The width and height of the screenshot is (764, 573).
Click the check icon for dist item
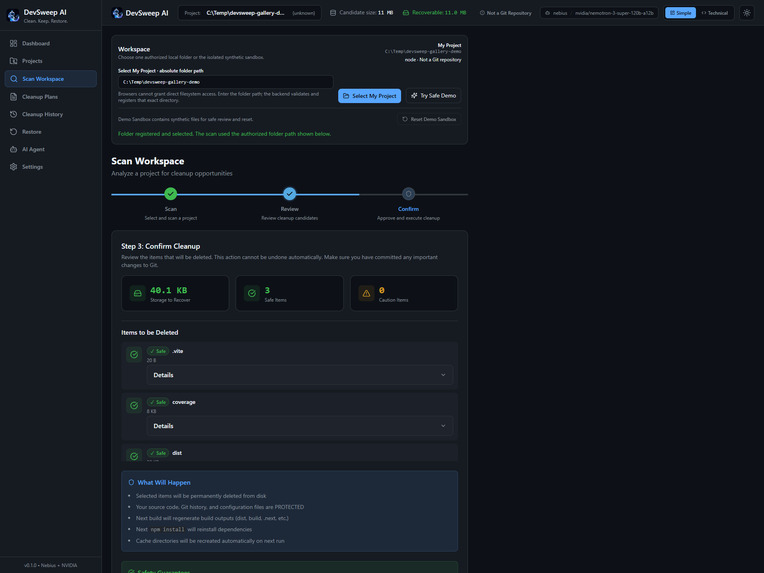pyautogui.click(x=134, y=455)
